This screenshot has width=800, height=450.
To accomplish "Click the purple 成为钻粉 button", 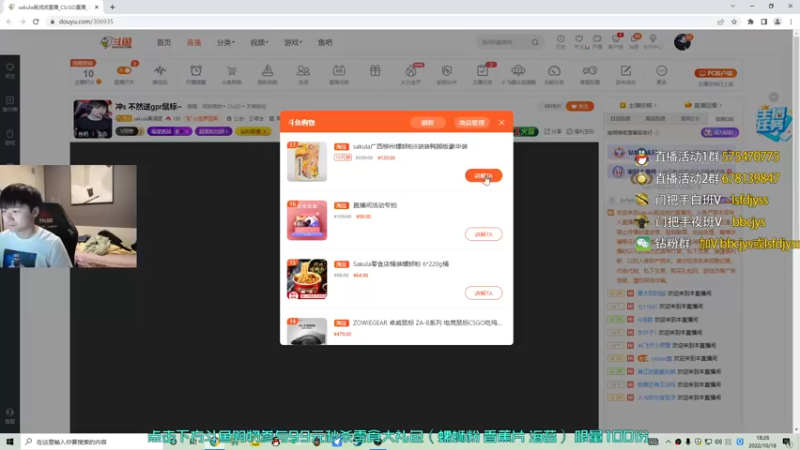I will point(719,132).
